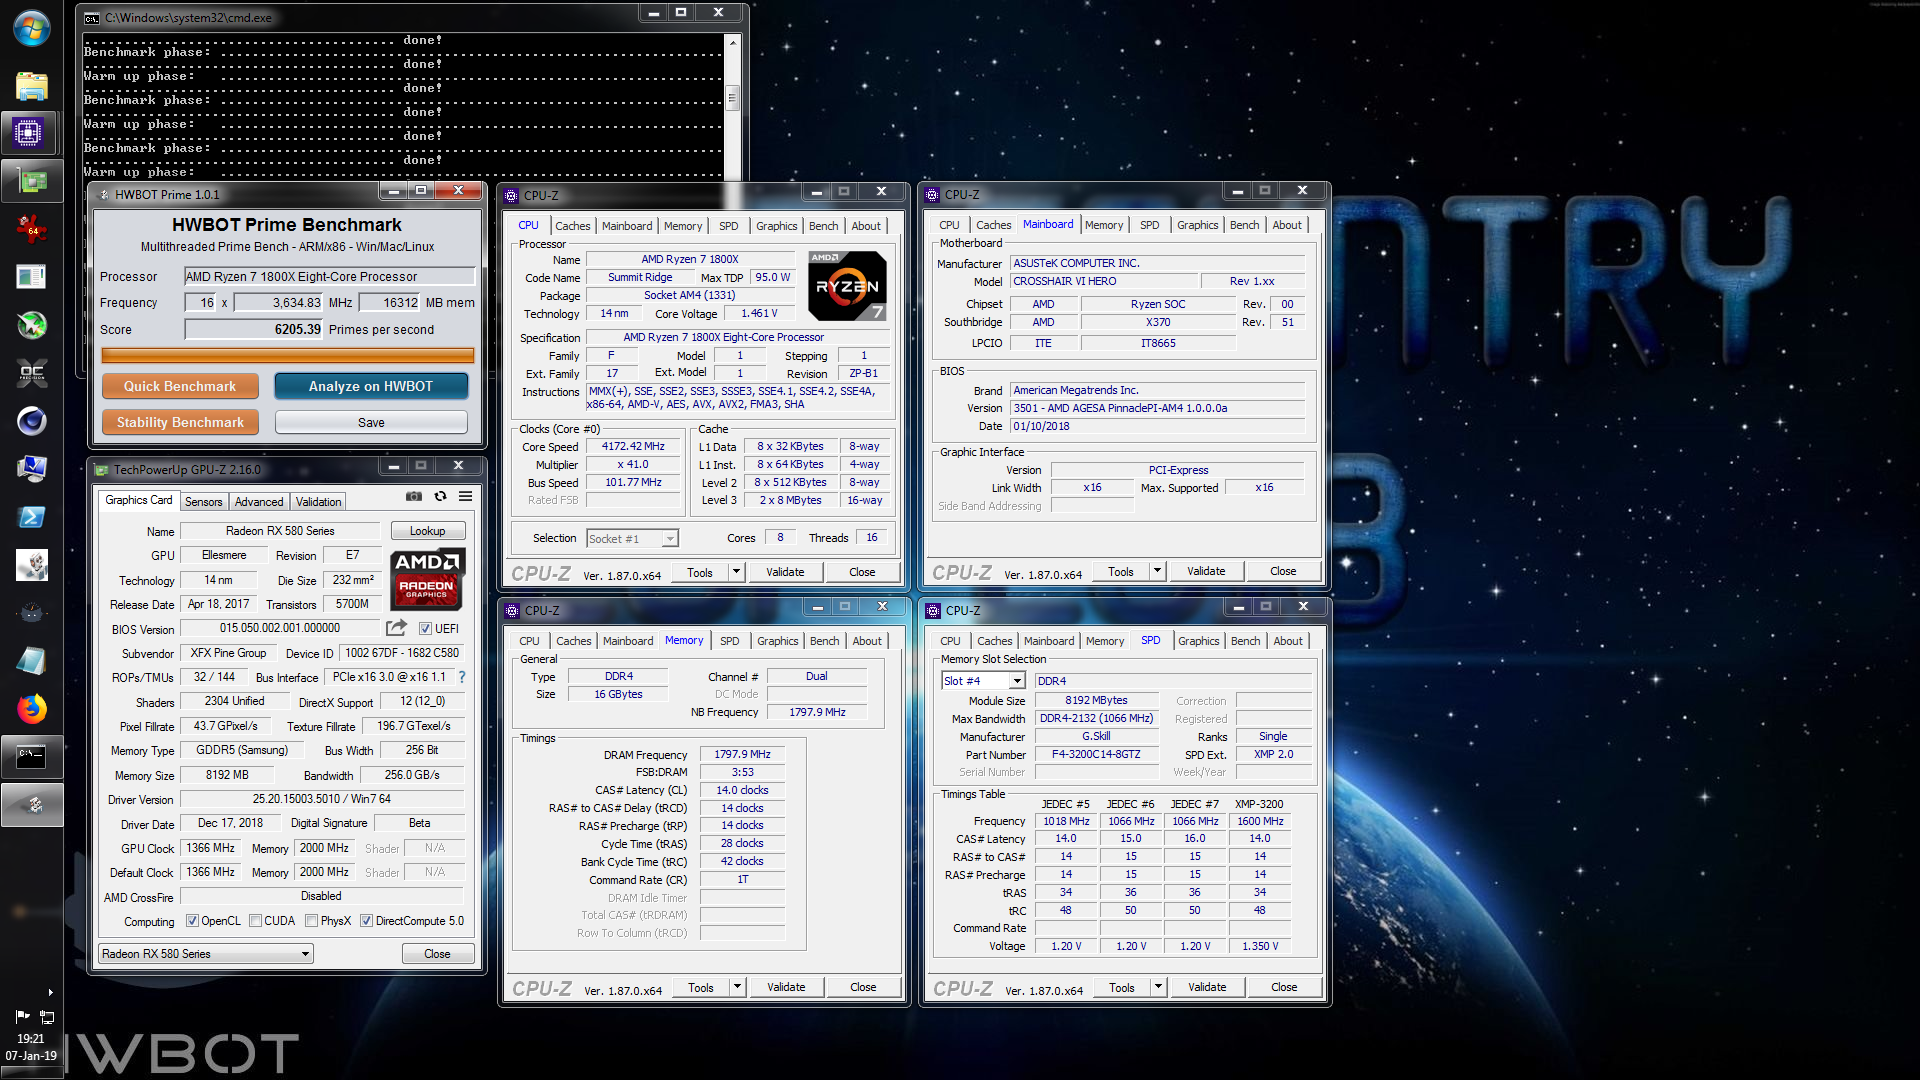Take a GPU-Z screenshot with the camera icon
The width and height of the screenshot is (1920, 1080).
pos(413,496)
